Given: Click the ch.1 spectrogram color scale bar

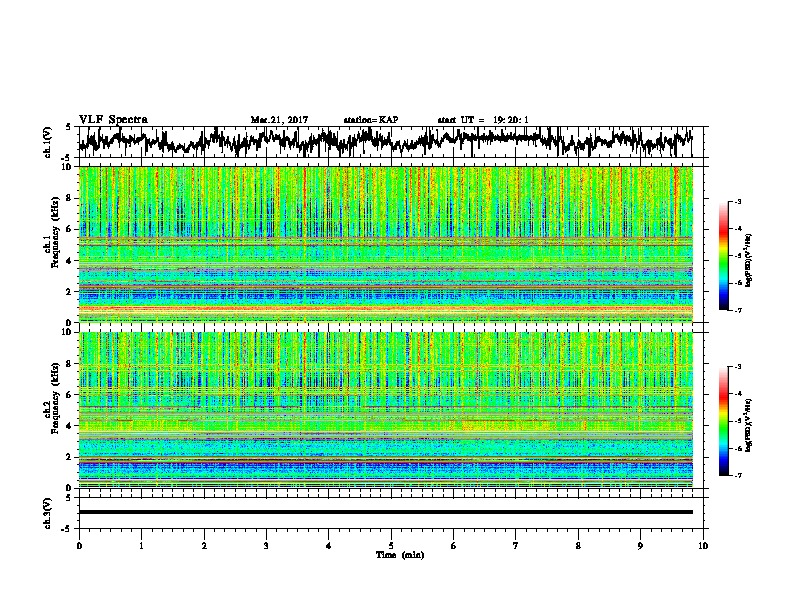Looking at the screenshot, I should [x=723, y=256].
